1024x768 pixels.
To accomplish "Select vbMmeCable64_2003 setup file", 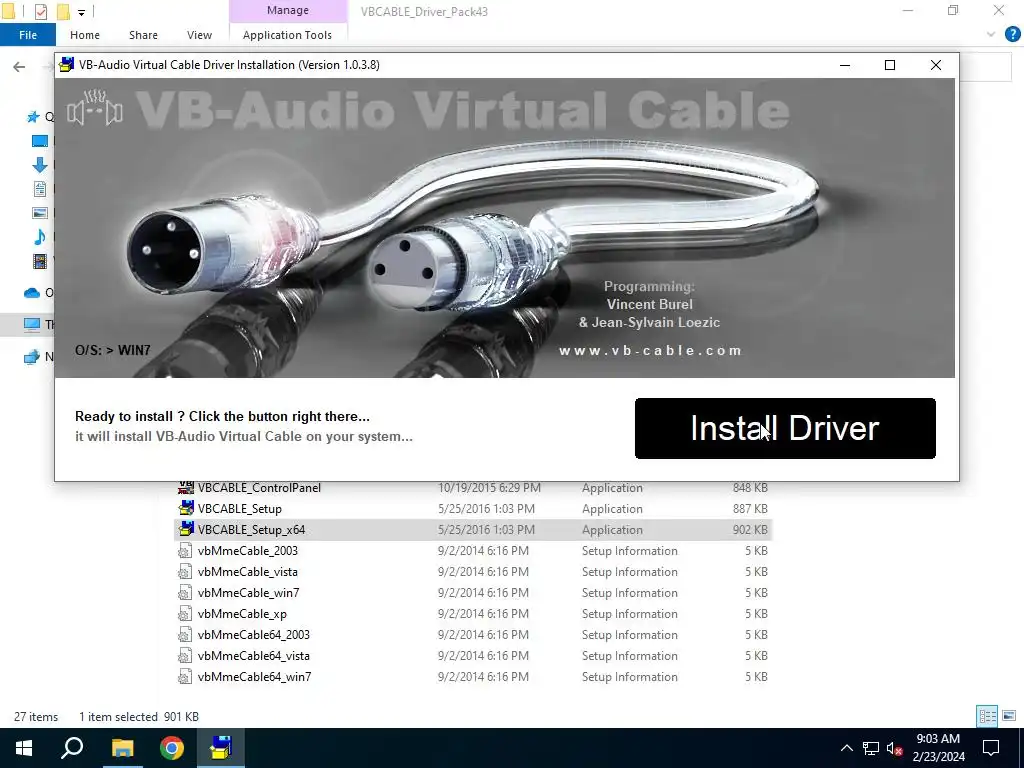I will 473,635.
